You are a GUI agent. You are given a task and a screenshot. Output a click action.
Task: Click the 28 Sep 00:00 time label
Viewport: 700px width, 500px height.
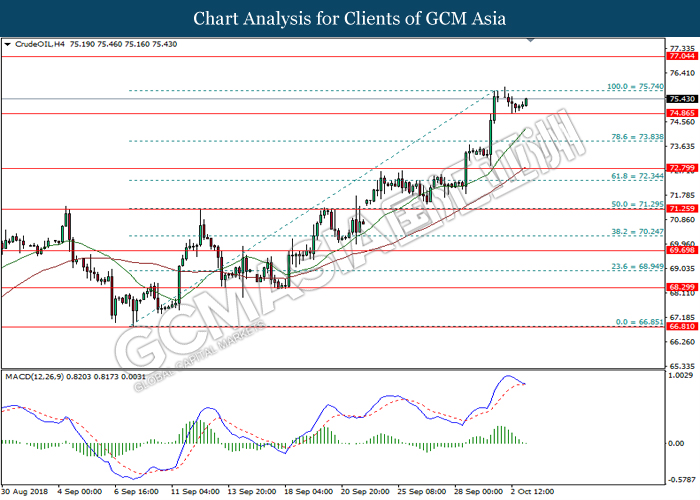pos(478,492)
